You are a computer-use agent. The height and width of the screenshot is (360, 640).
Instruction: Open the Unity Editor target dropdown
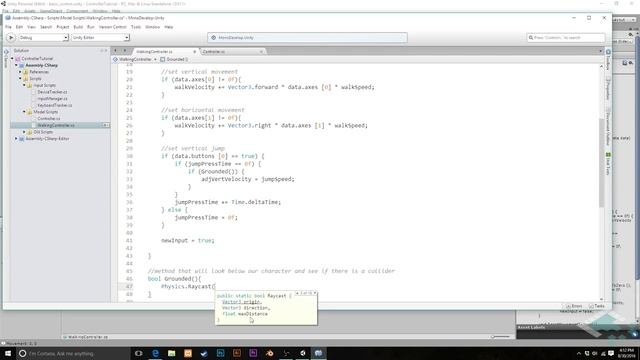point(100,38)
